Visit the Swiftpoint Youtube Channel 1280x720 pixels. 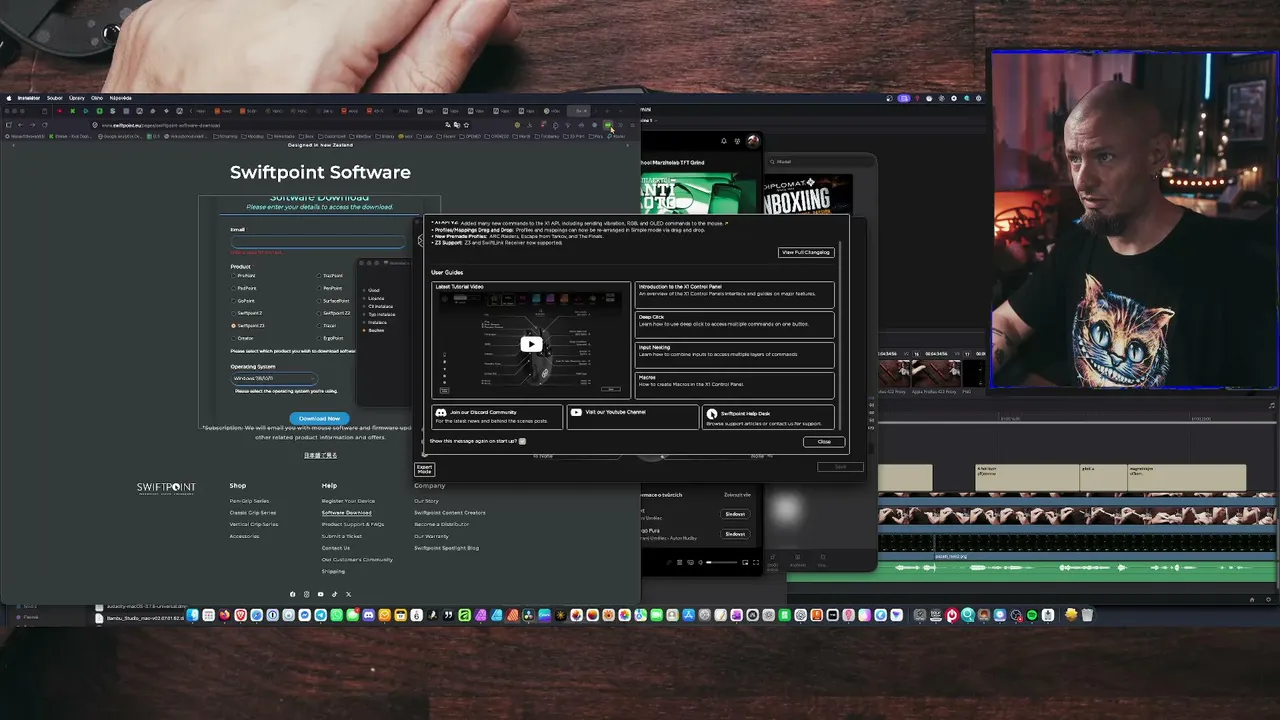[x=632, y=417]
